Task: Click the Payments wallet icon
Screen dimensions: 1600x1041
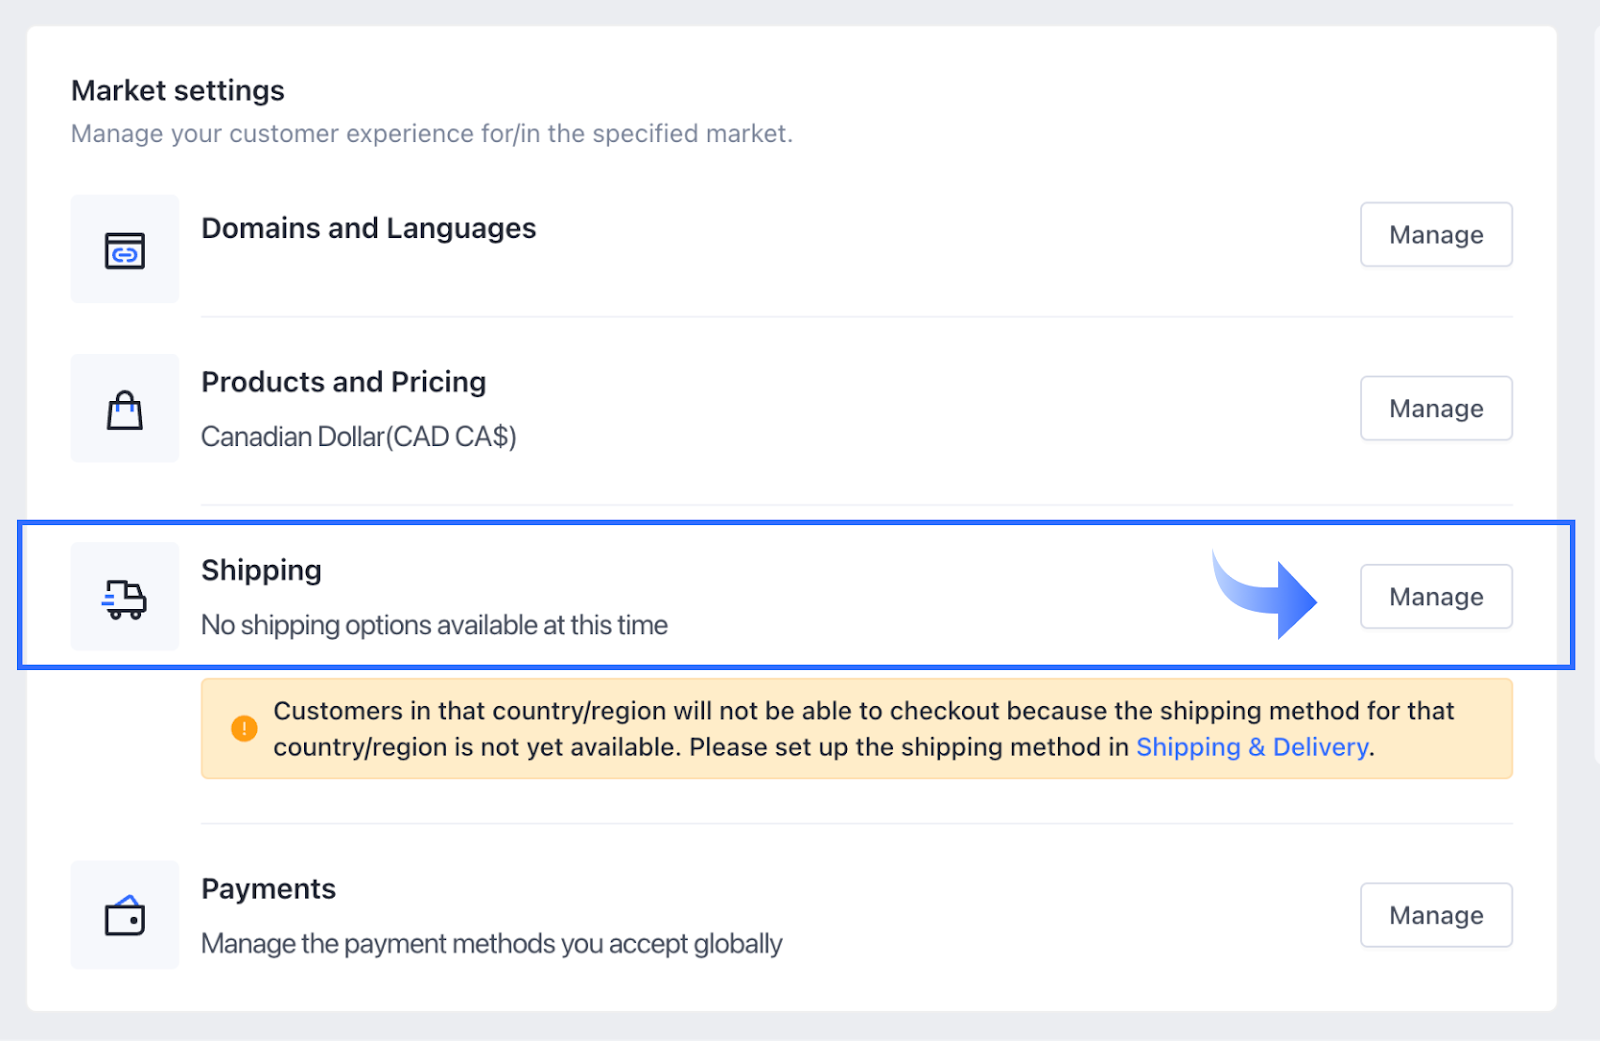Action: click(125, 915)
